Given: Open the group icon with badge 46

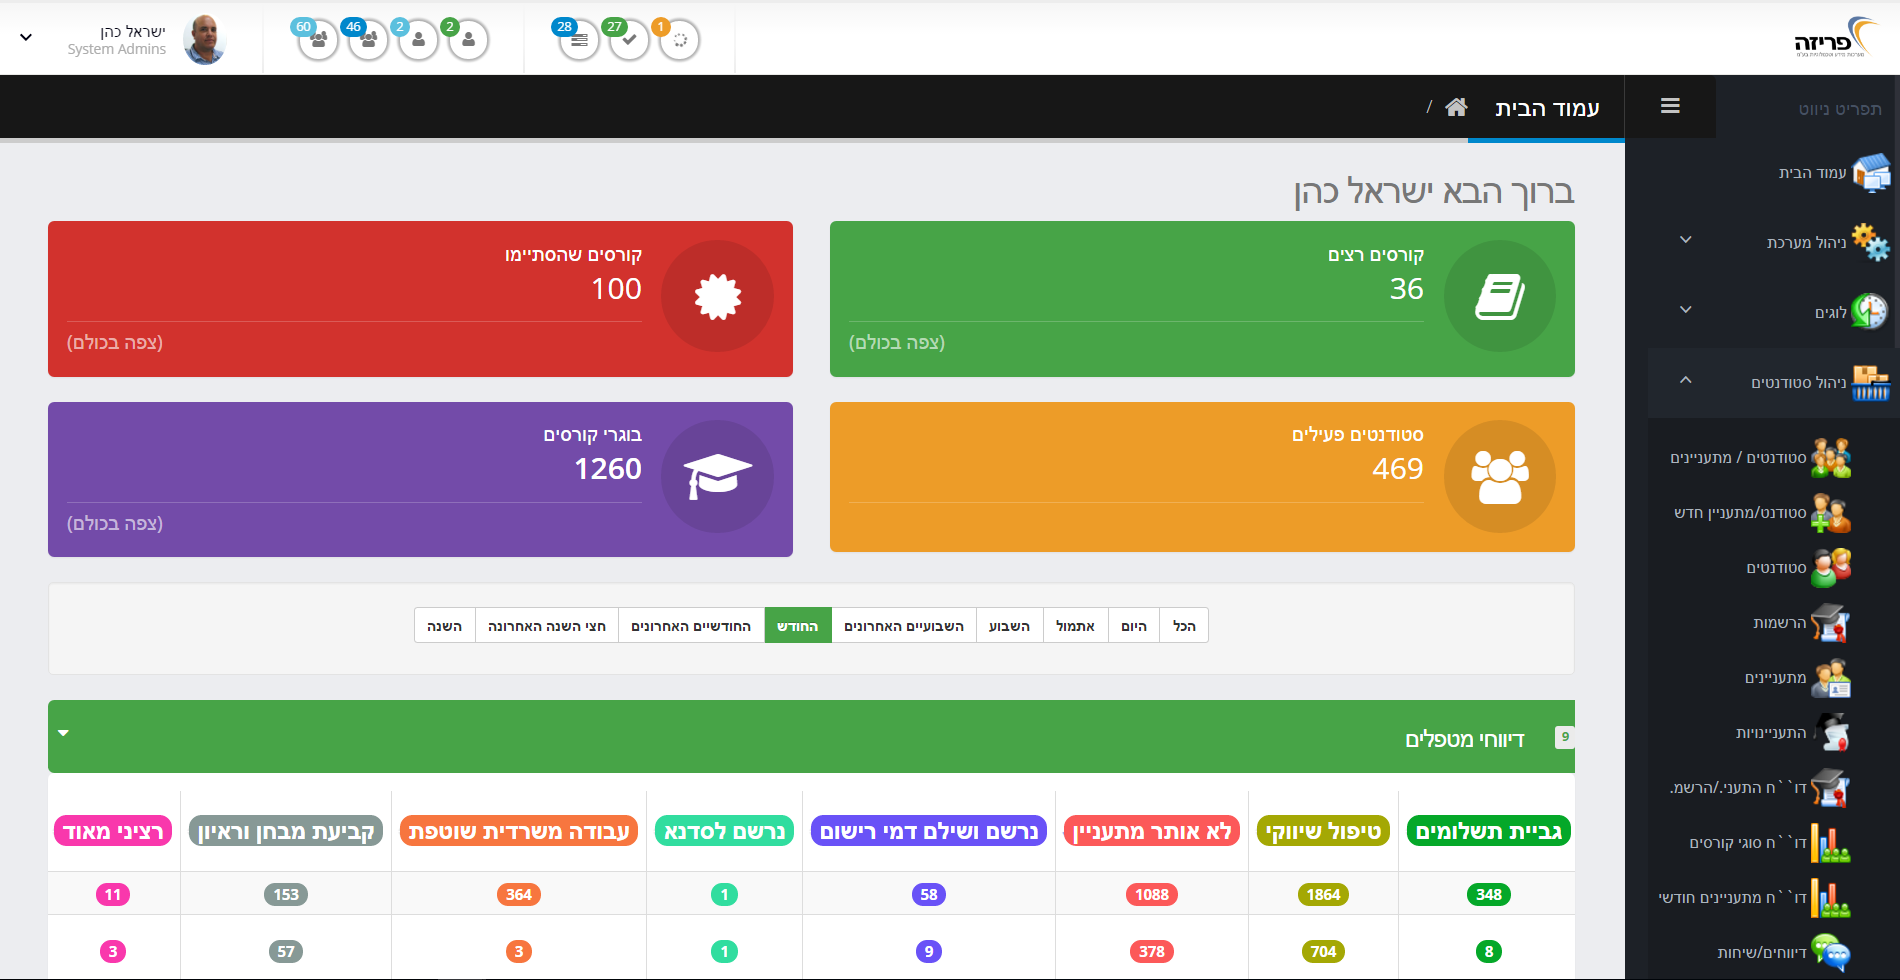Looking at the screenshot, I should click(368, 41).
